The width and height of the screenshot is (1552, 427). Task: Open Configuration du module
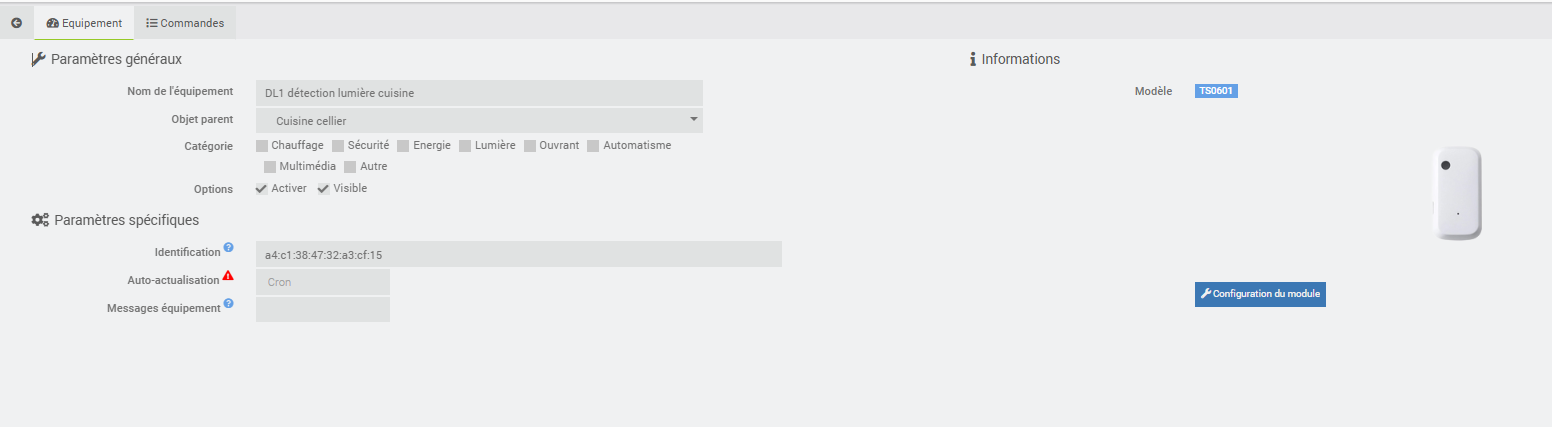(1260, 294)
